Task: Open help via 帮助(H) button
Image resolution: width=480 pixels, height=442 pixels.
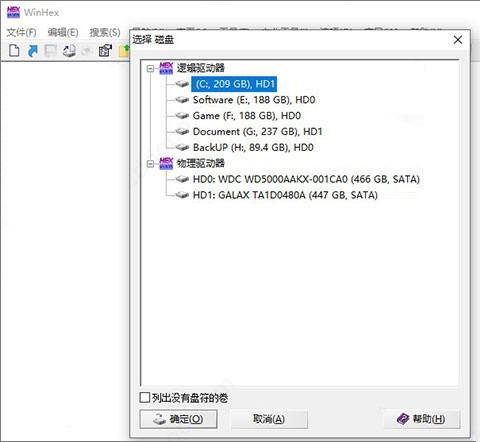Action: 422,419
